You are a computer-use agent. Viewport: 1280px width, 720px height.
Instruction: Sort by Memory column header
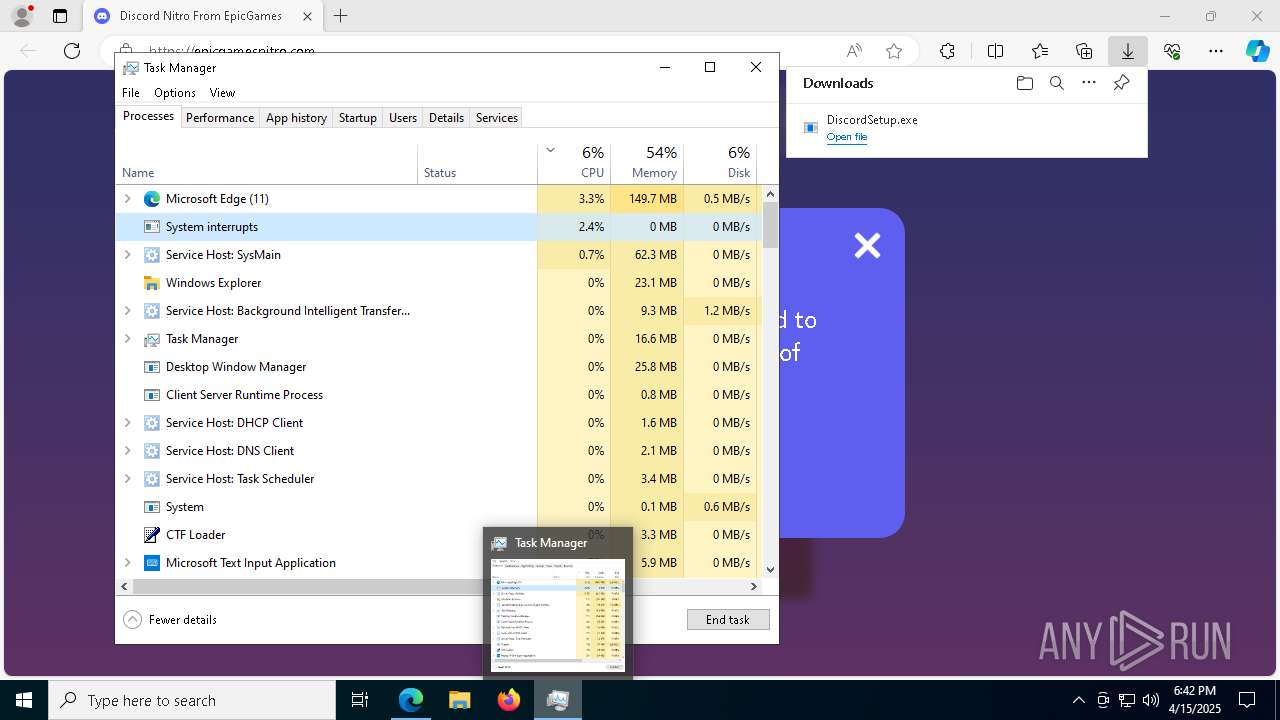[x=647, y=163]
